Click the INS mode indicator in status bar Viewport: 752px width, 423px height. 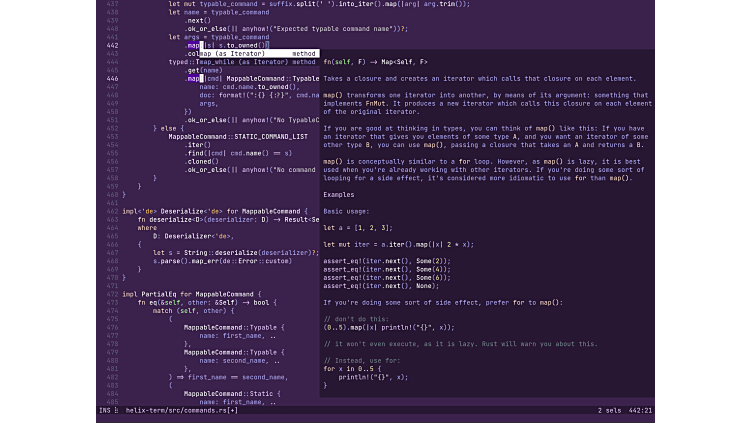click(104, 410)
